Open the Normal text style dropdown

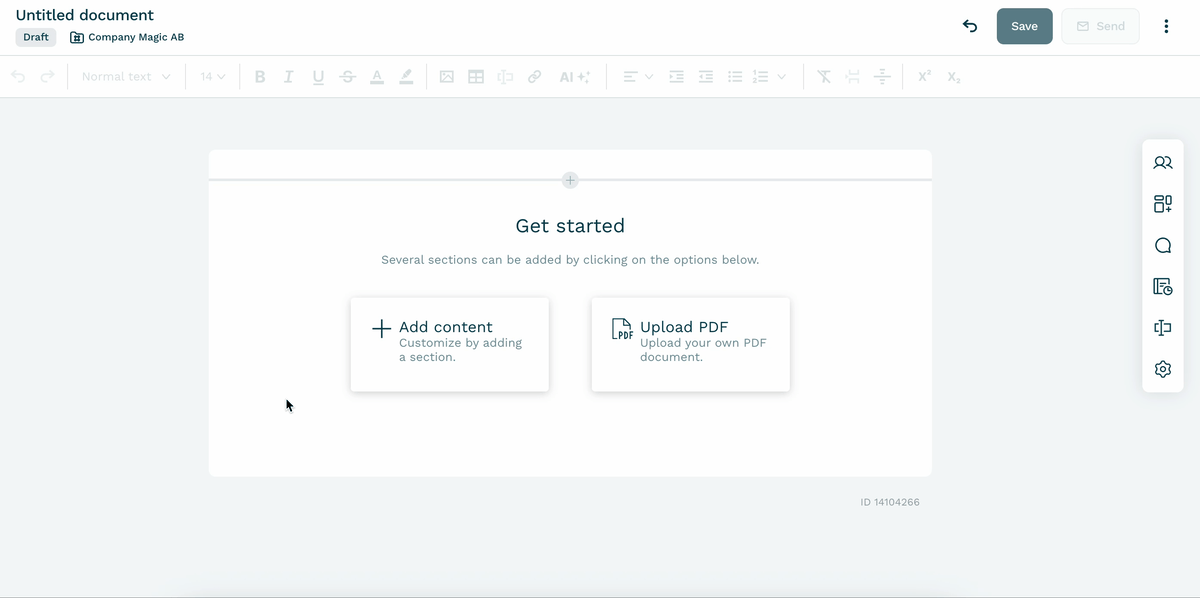pyautogui.click(x=126, y=76)
